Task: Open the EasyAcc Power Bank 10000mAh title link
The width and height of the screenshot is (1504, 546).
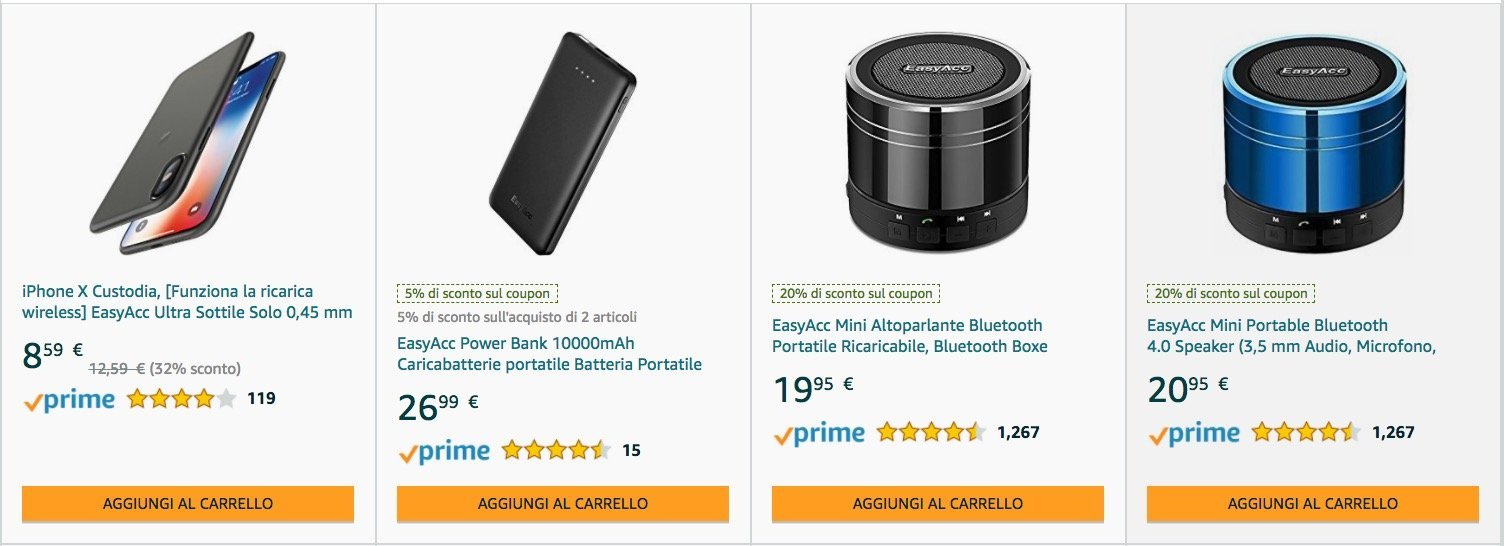Action: (549, 353)
